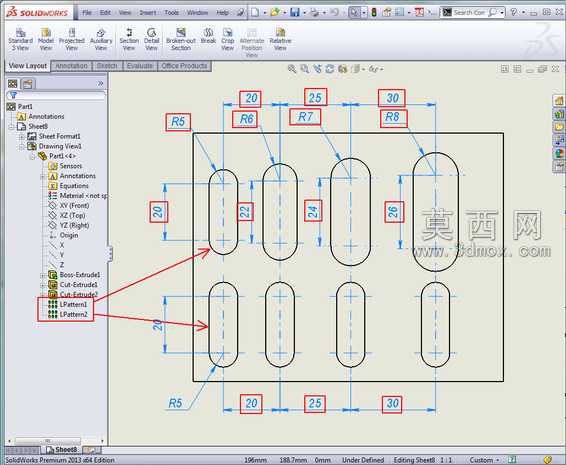Expand the Sheet Format1 node
Image resolution: width=566 pixels, height=465 pixels.
pyautogui.click(x=22, y=136)
